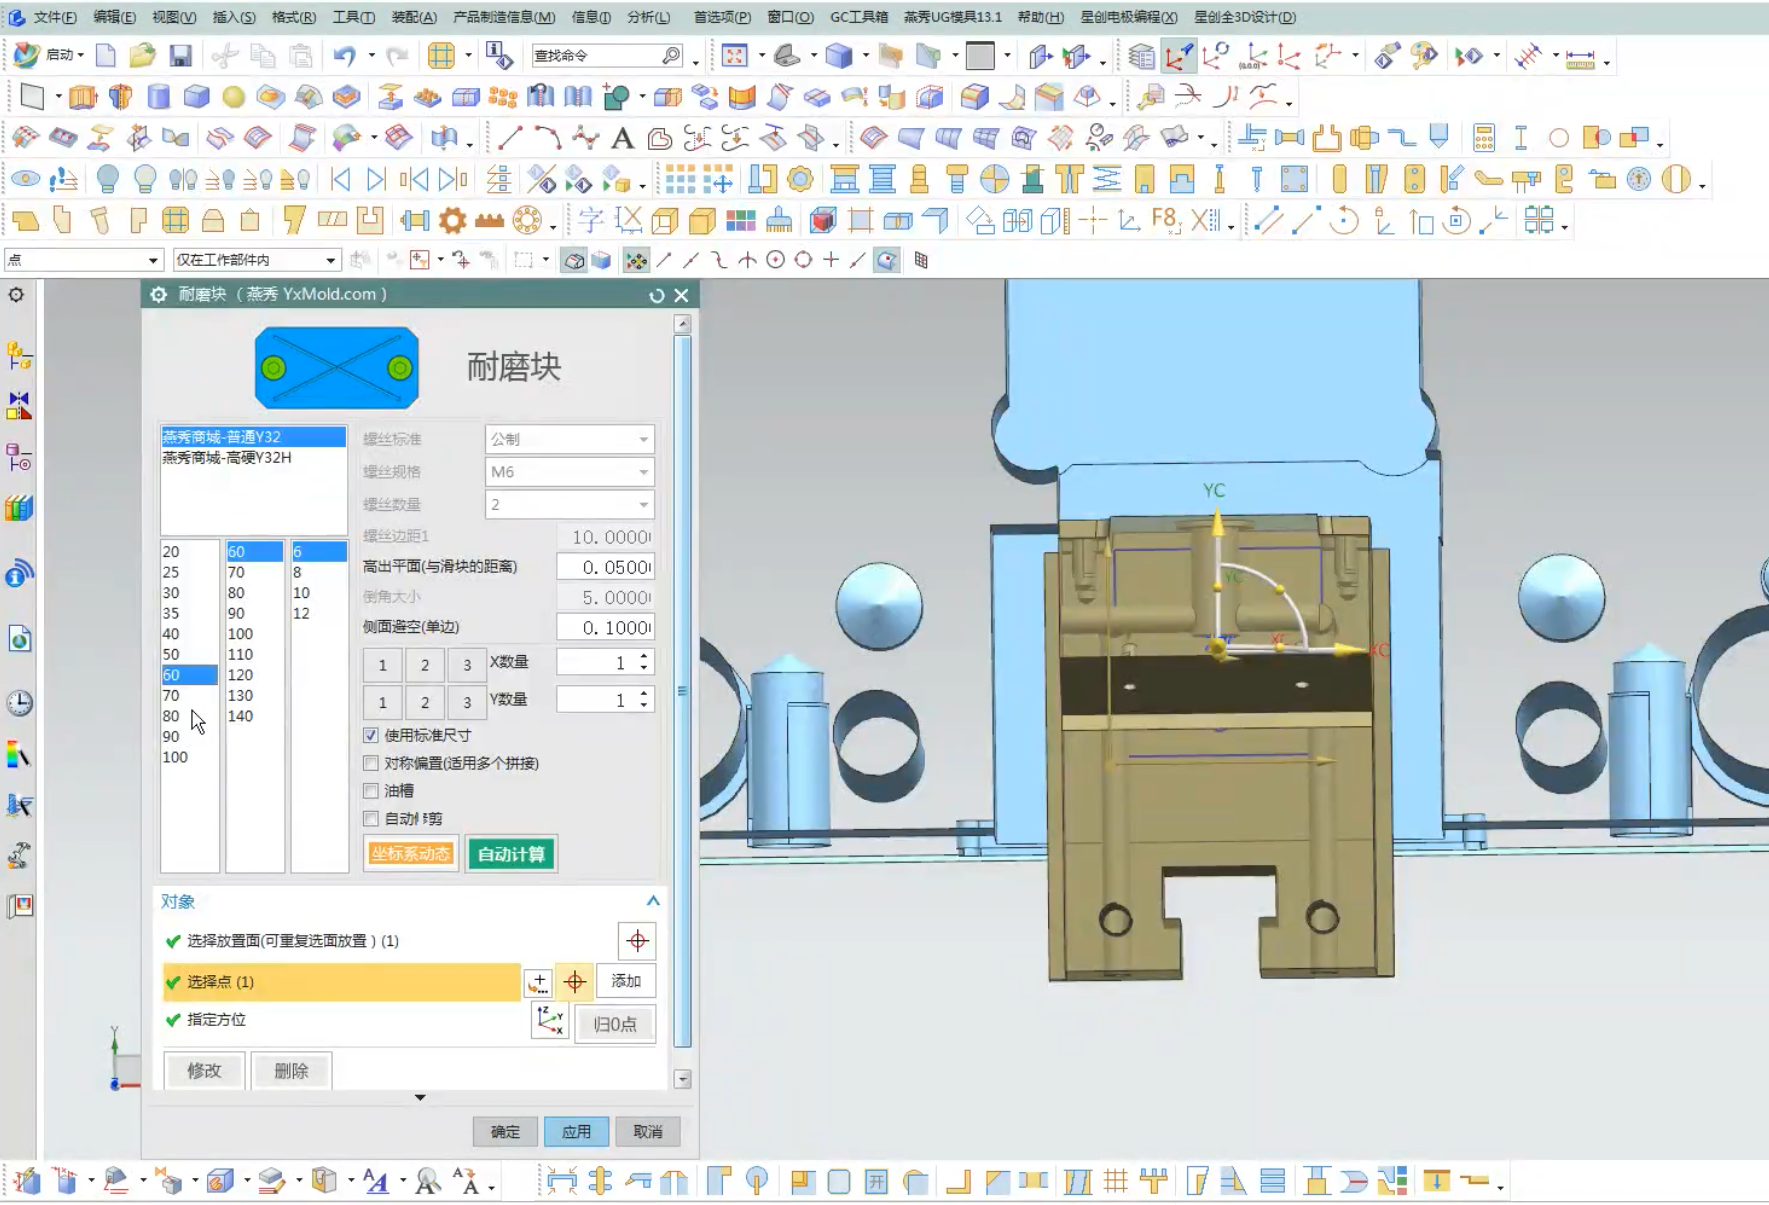Screen dimensions: 1769x1205
Task: Expand dialog with bottom black arrow
Action: coord(420,1097)
